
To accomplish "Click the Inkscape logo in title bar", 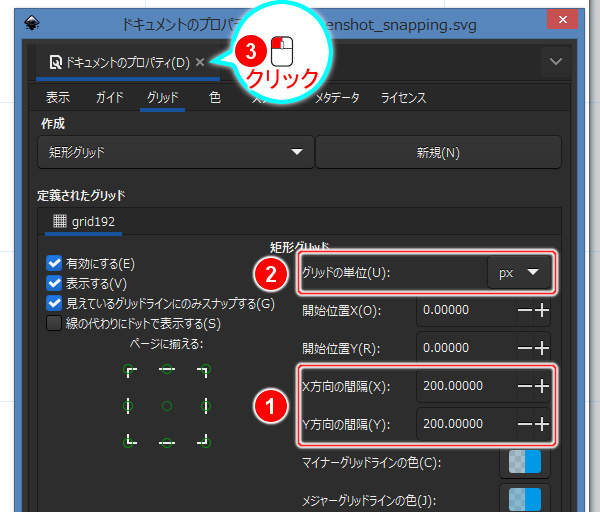I will coord(32,23).
